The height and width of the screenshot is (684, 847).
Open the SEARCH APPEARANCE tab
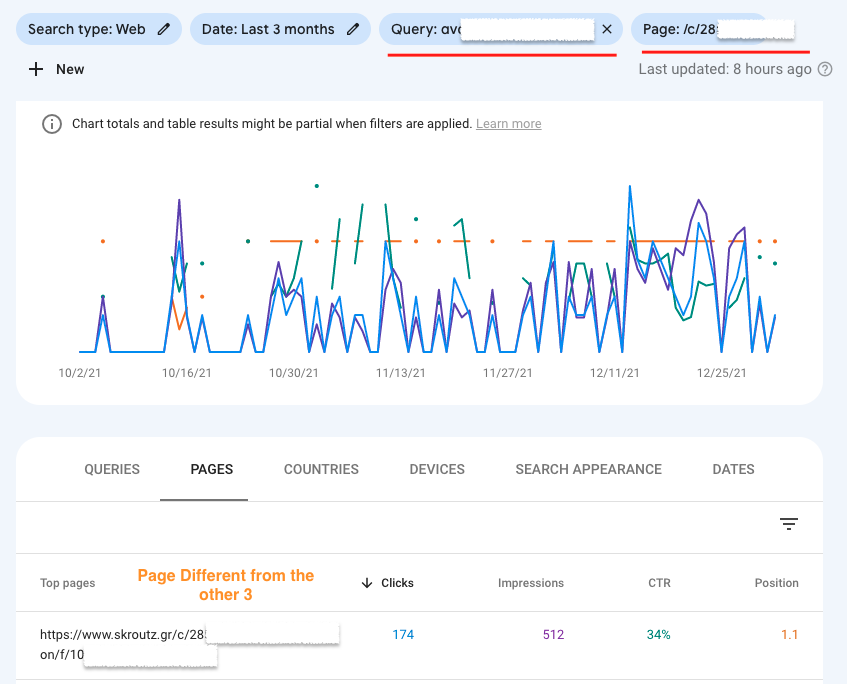[588, 469]
